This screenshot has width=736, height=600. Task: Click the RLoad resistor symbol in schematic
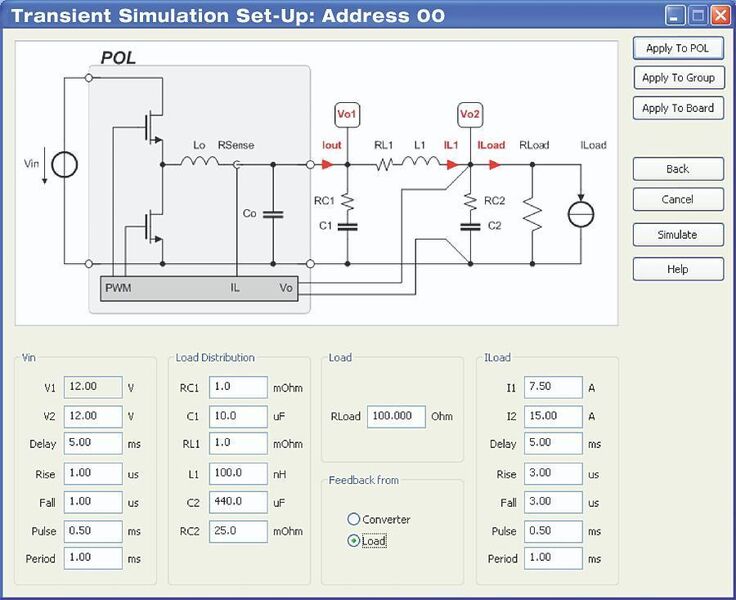[x=532, y=214]
